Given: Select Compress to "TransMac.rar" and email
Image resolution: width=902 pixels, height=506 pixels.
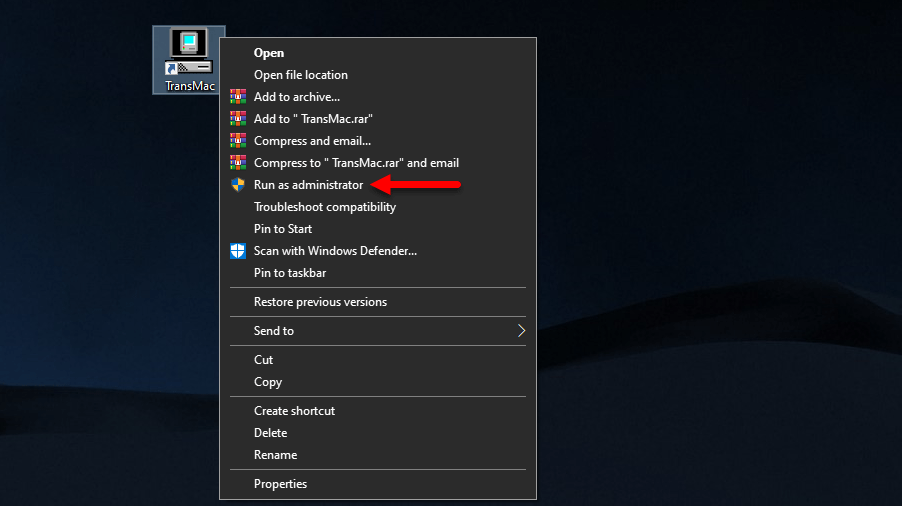Looking at the screenshot, I should 378,163.
